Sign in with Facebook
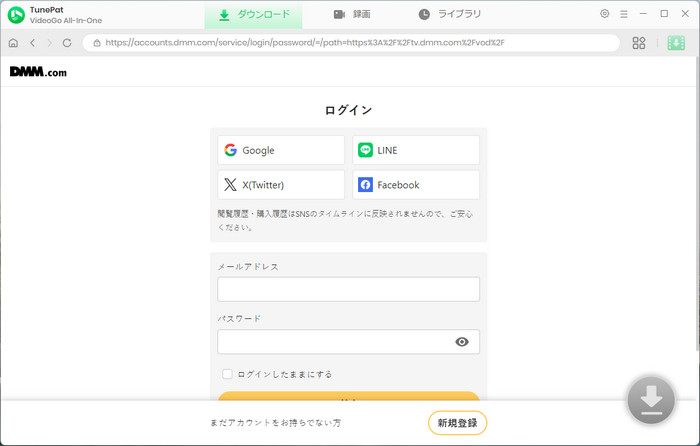The width and height of the screenshot is (700, 446). coord(416,184)
